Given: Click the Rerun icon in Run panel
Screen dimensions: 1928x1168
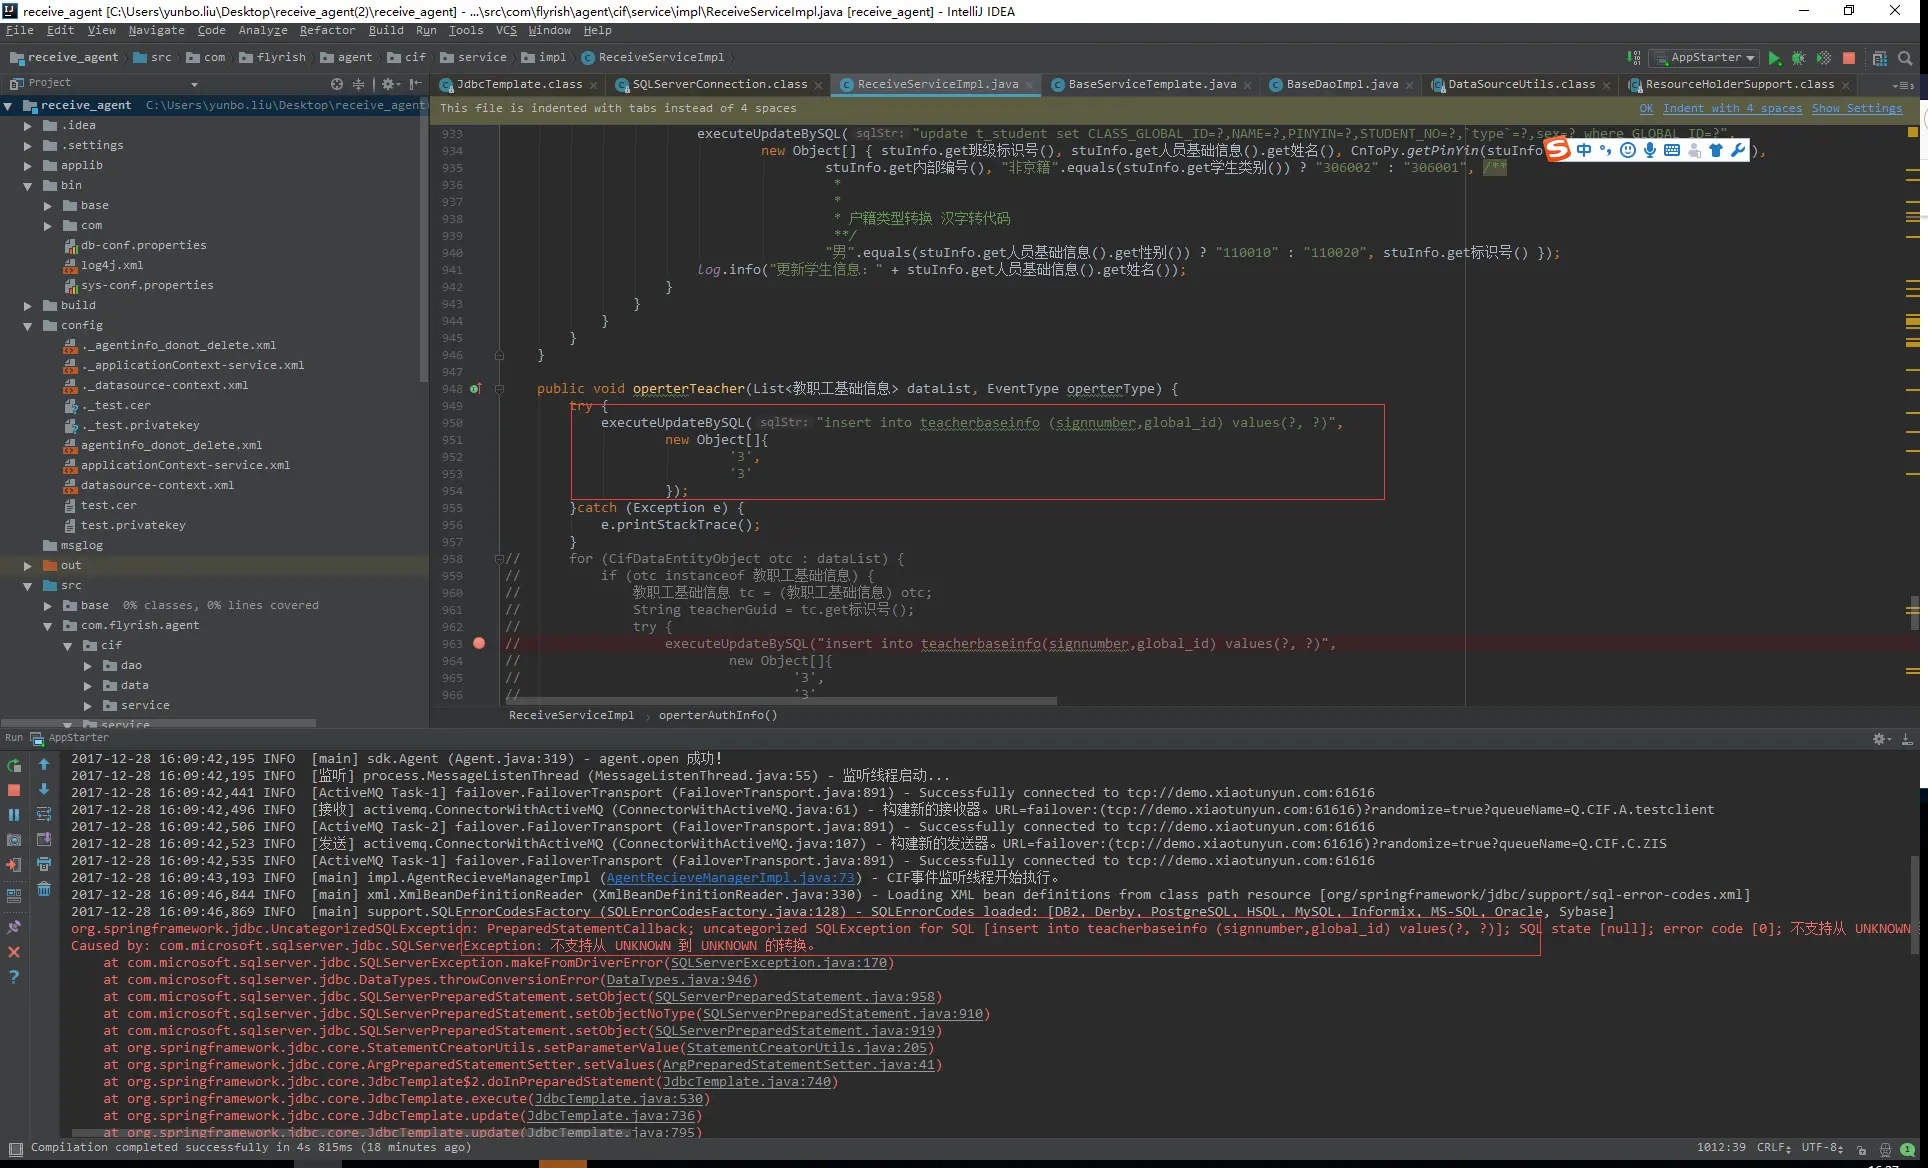Looking at the screenshot, I should click(x=14, y=765).
